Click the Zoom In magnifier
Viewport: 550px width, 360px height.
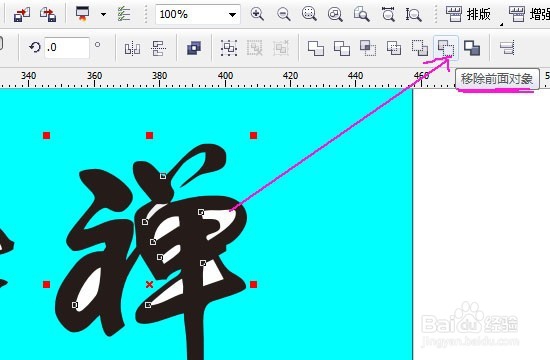pyautogui.click(x=257, y=14)
